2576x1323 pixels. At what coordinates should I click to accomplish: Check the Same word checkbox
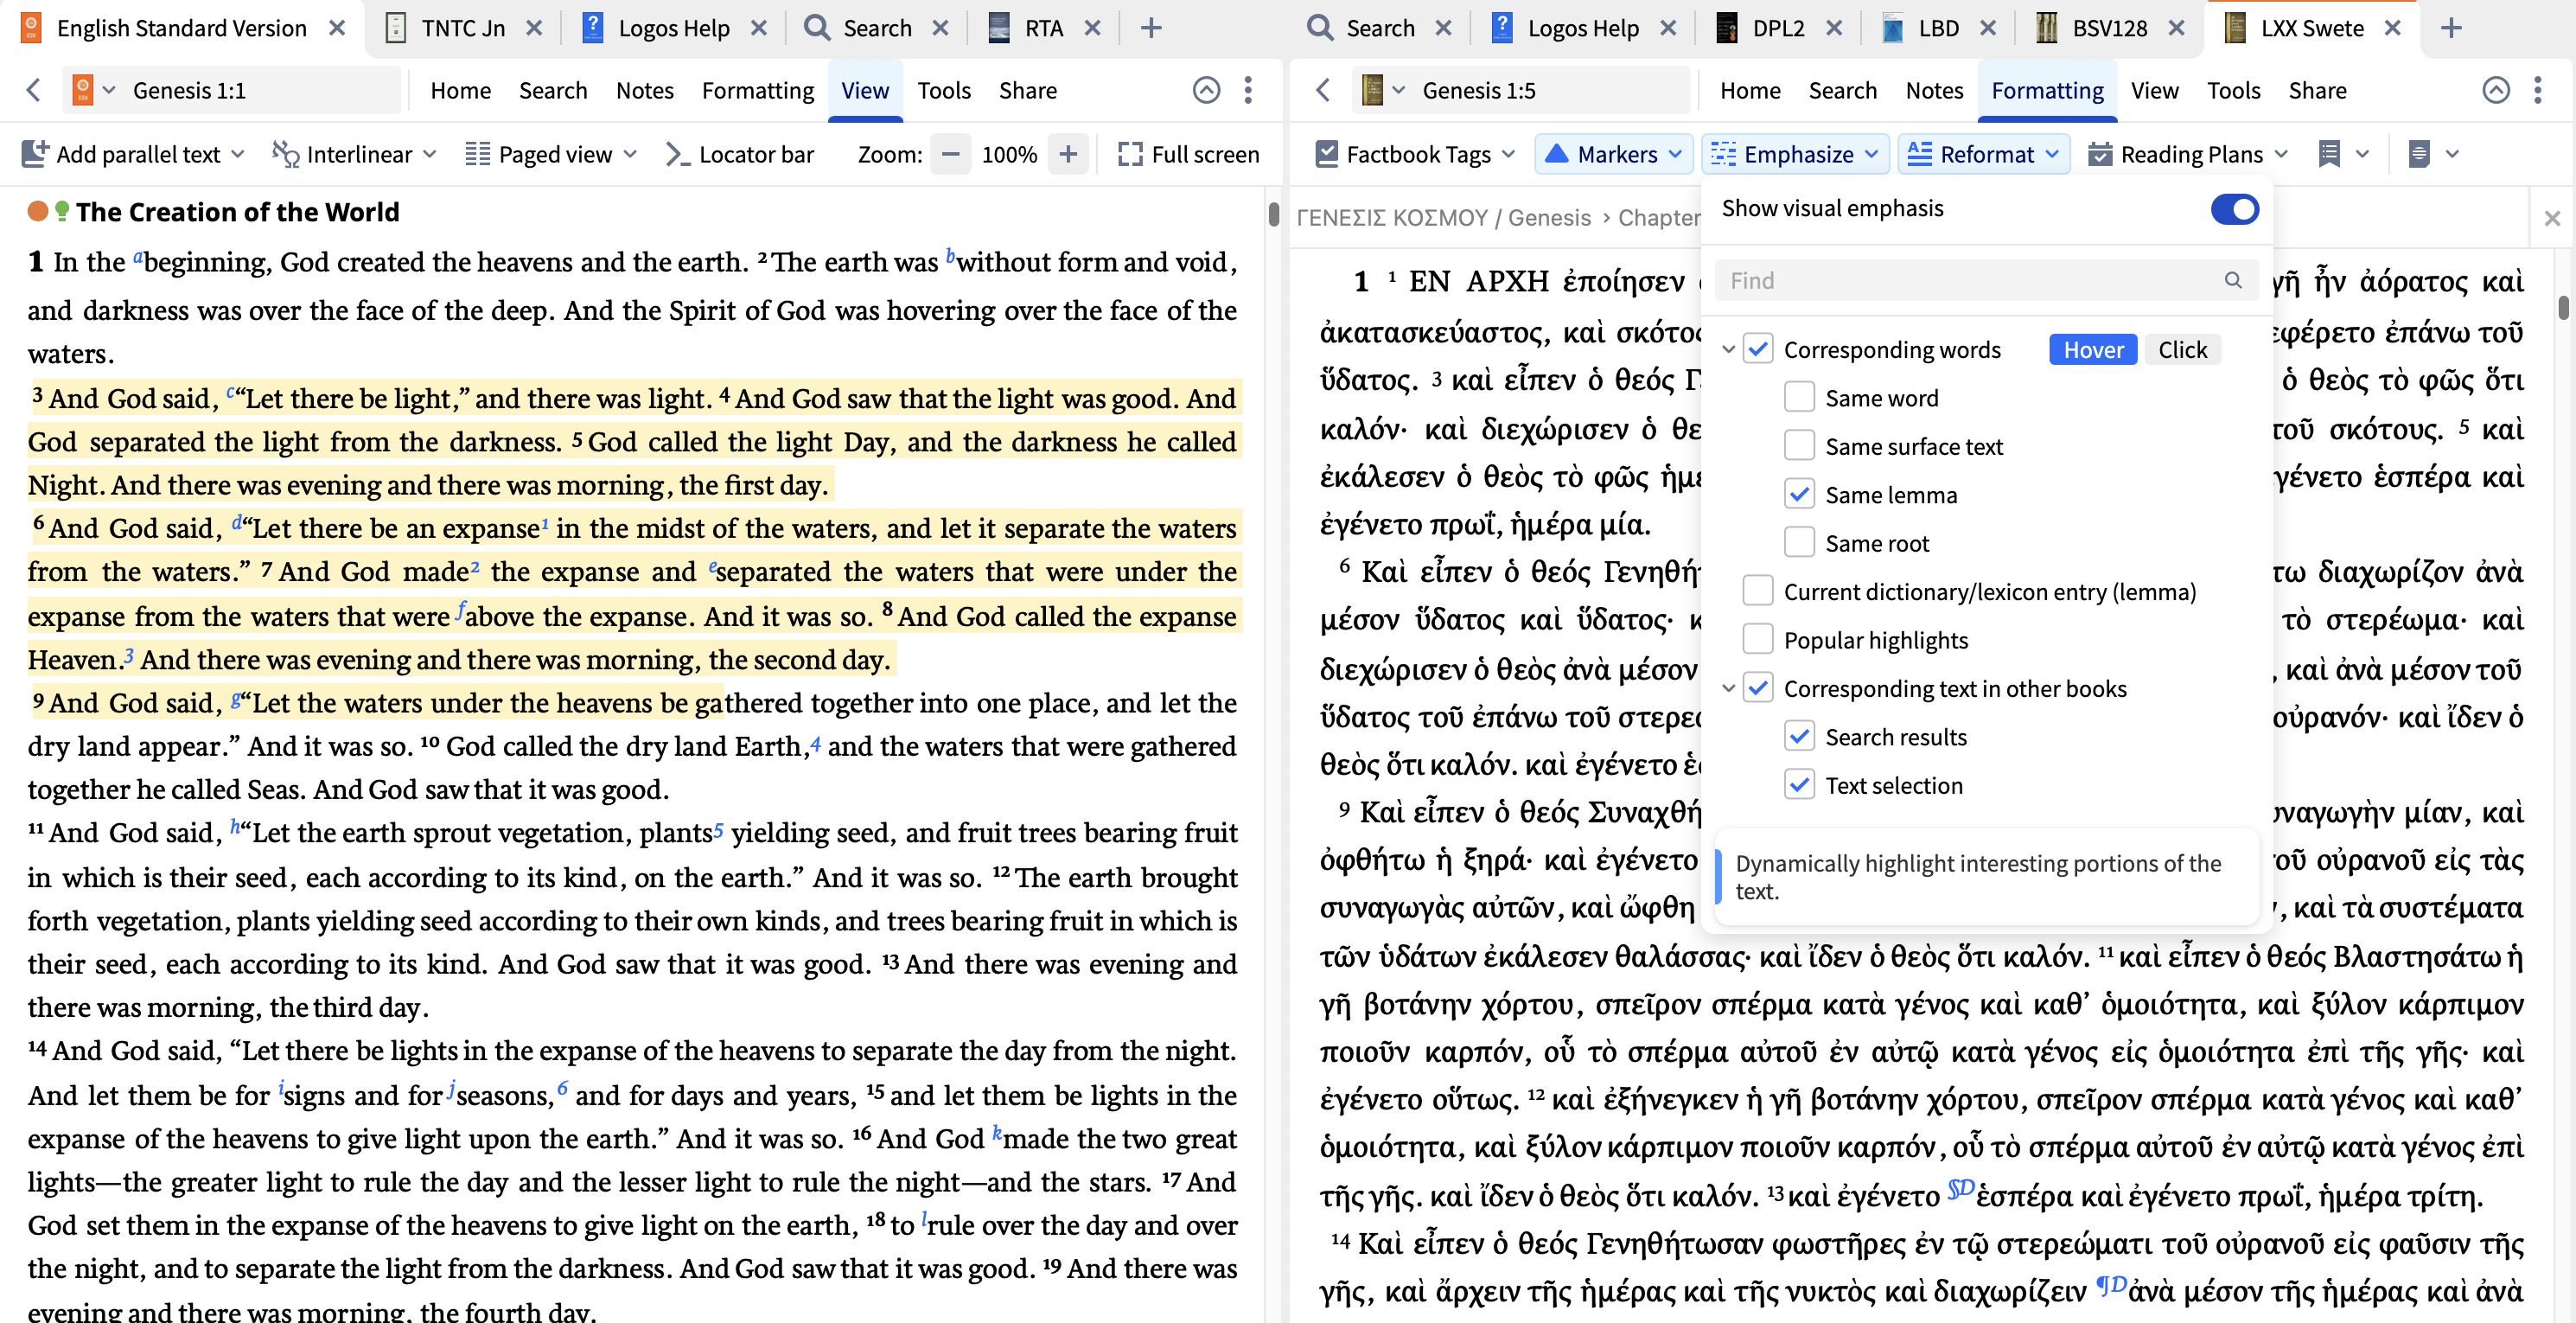(x=1799, y=398)
